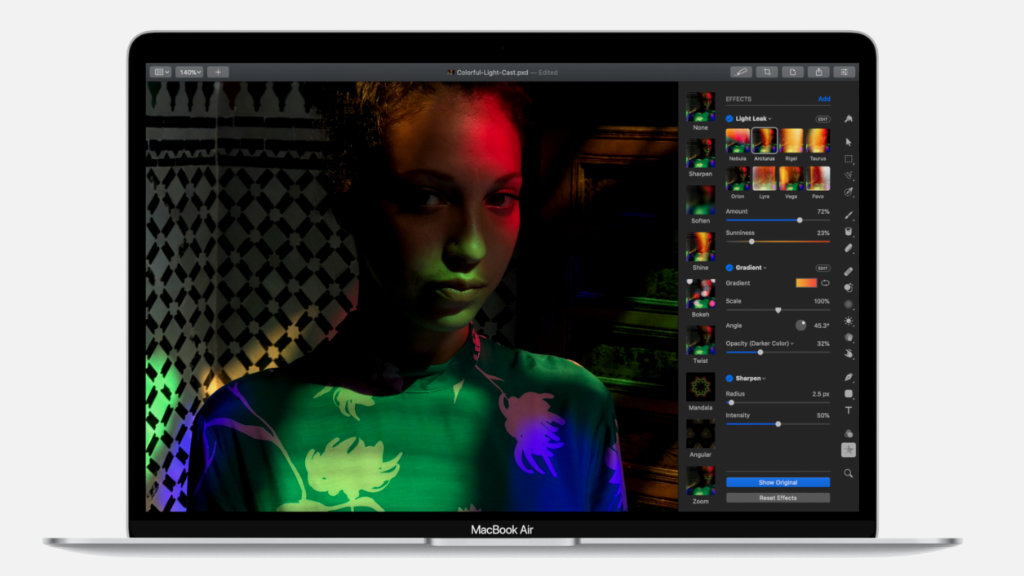Choose the Orion light leak preset
This screenshot has width=1024, height=576.
coord(737,178)
